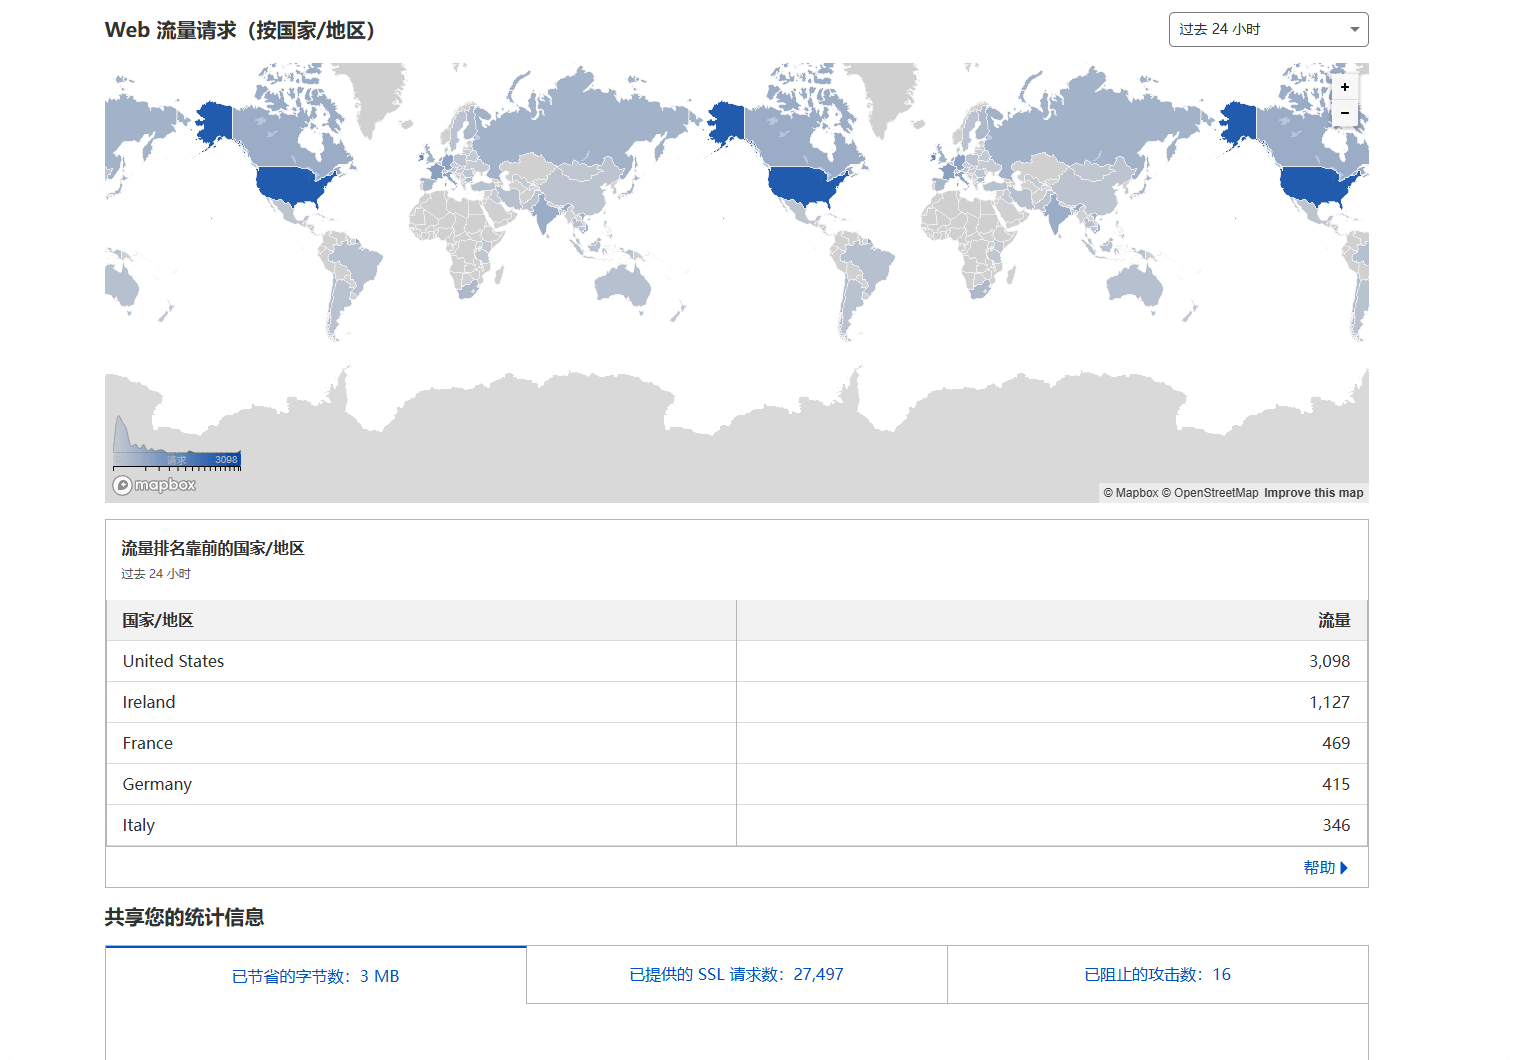Click the blue traffic legend color scale
Viewport: 1517px width, 1060px height.
coord(177,460)
